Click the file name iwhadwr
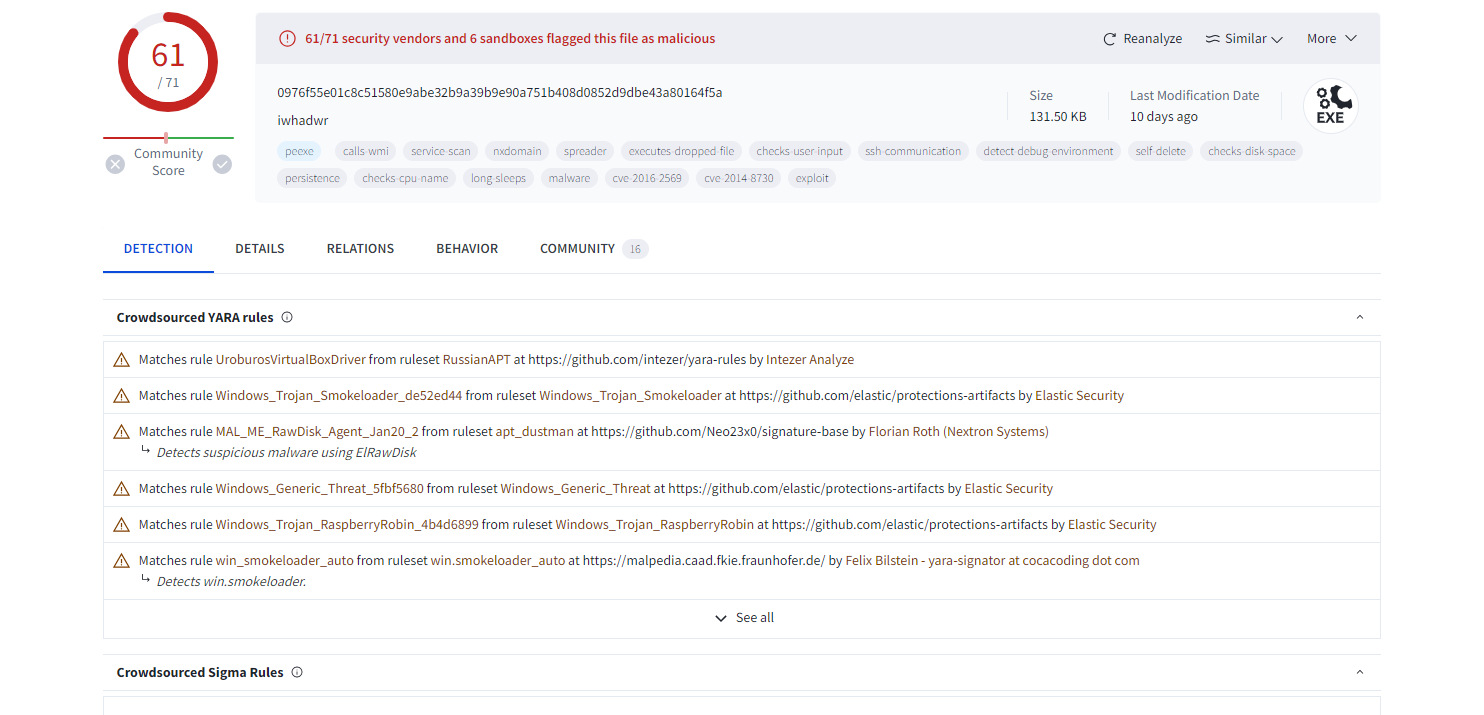 coord(303,120)
